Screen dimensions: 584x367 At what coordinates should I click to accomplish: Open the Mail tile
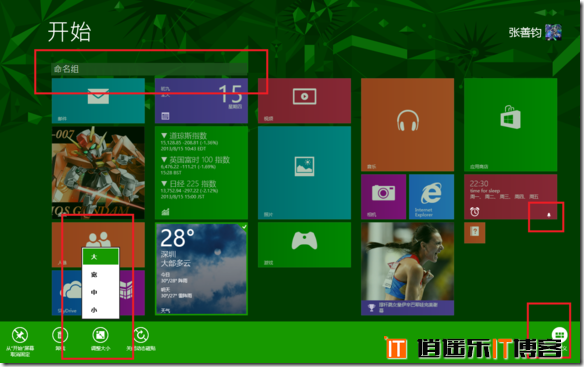pos(98,101)
